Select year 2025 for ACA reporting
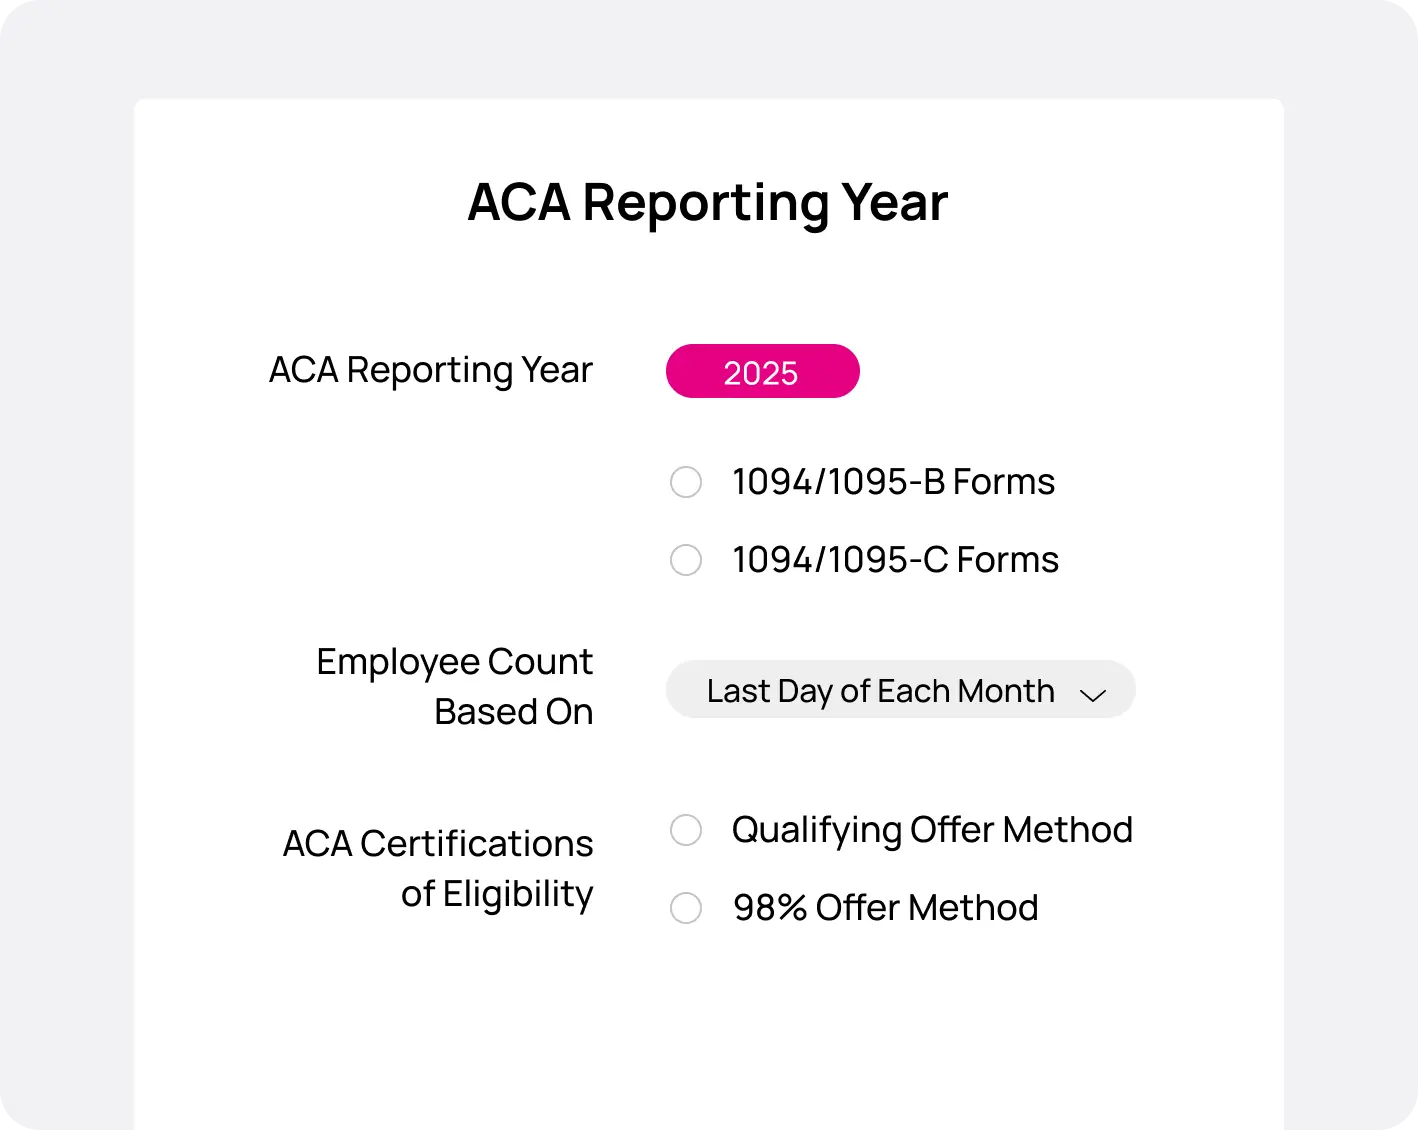Viewport: 1418px width, 1130px height. (762, 370)
